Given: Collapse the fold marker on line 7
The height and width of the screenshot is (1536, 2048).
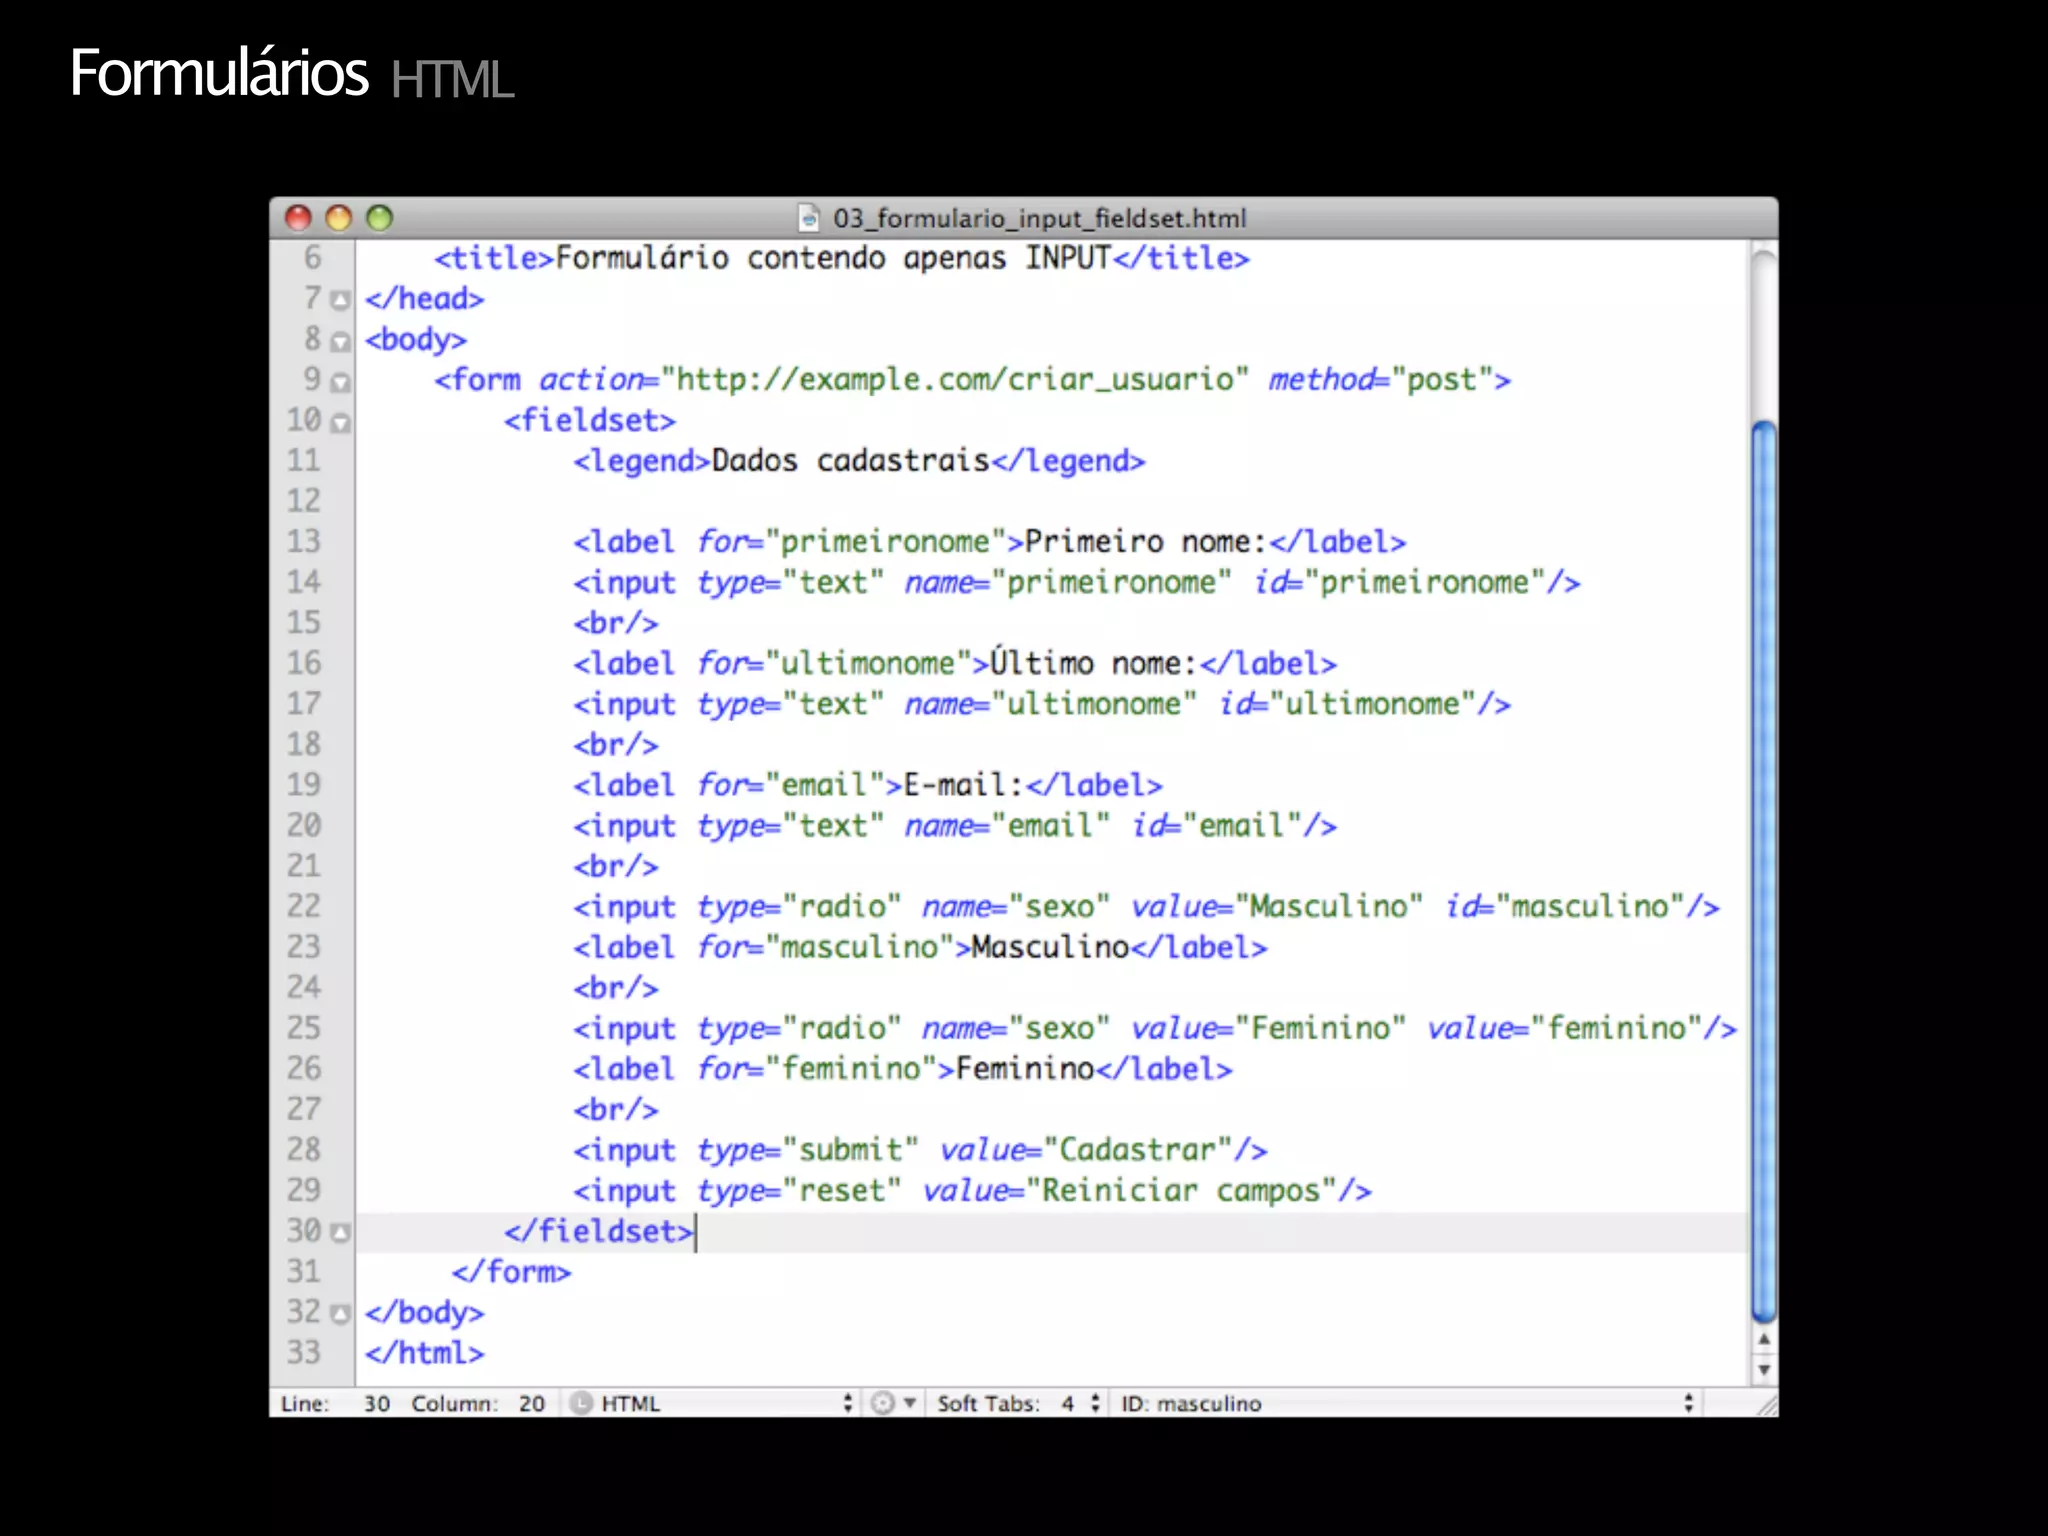Looking at the screenshot, I should click(341, 300).
